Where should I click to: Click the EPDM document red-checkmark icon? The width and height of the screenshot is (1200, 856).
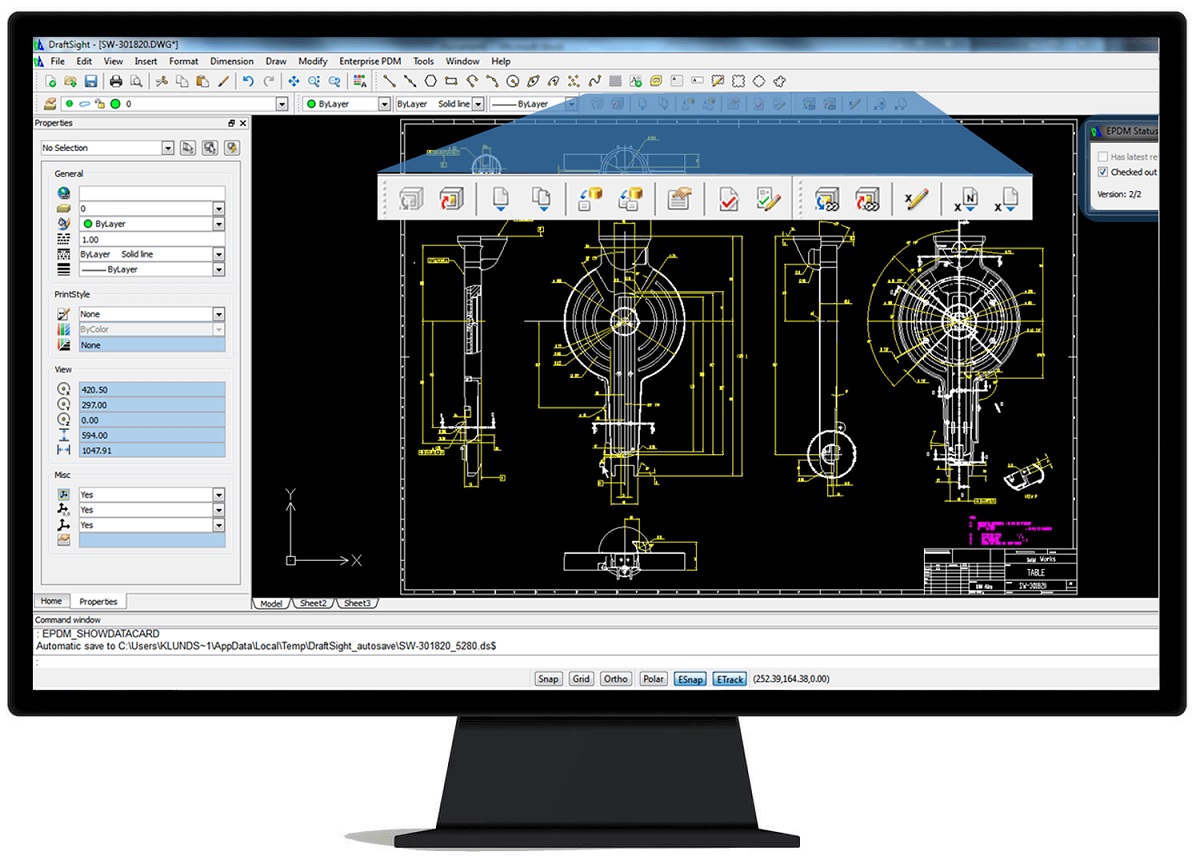(x=729, y=198)
